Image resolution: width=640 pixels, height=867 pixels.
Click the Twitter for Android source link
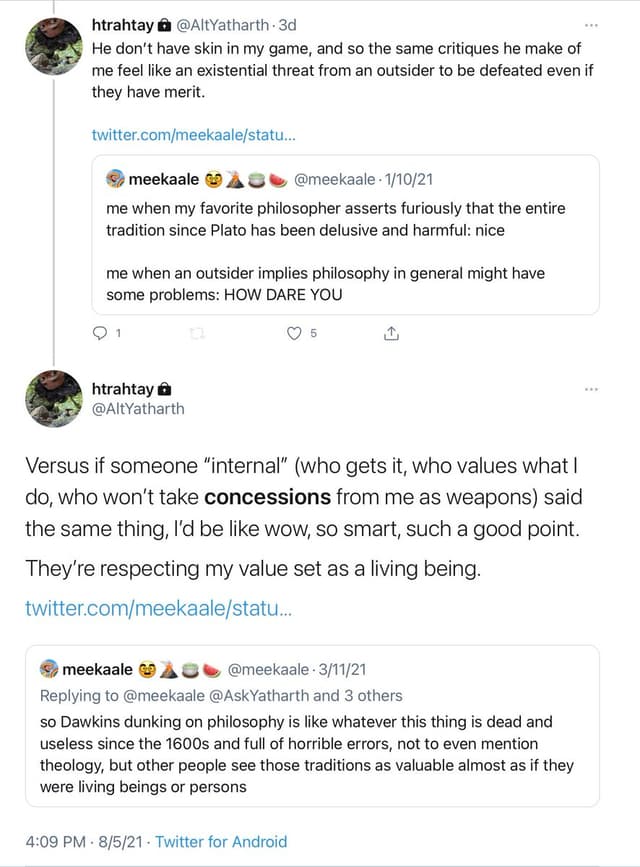[221, 841]
